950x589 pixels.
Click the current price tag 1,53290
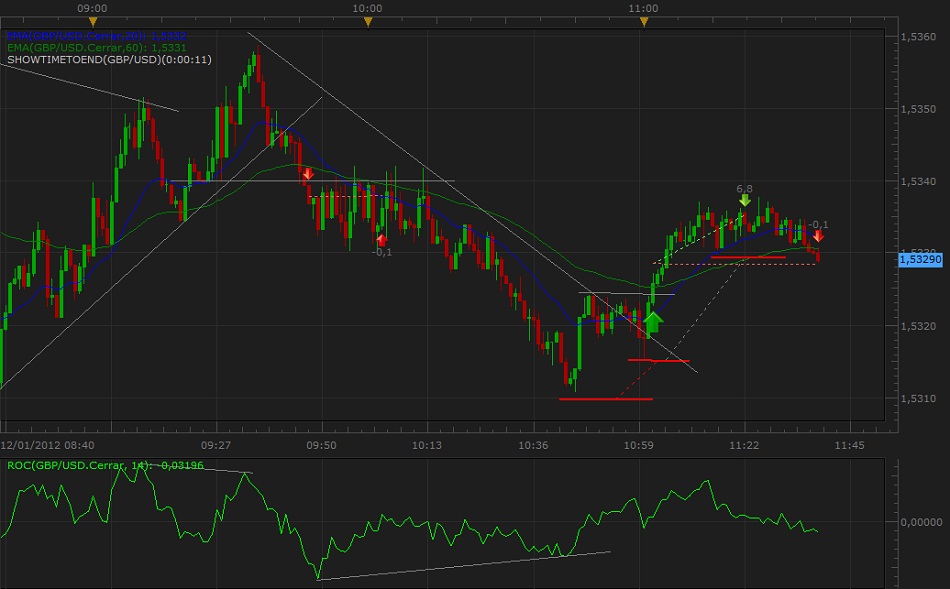[919, 259]
